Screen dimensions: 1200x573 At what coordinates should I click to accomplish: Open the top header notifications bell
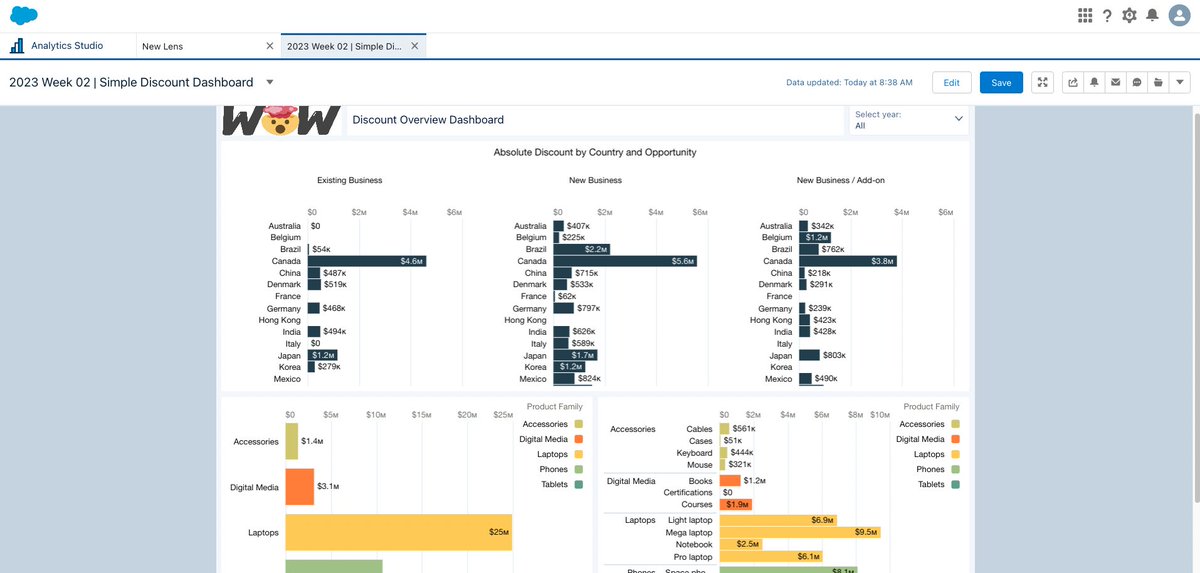click(x=1152, y=15)
